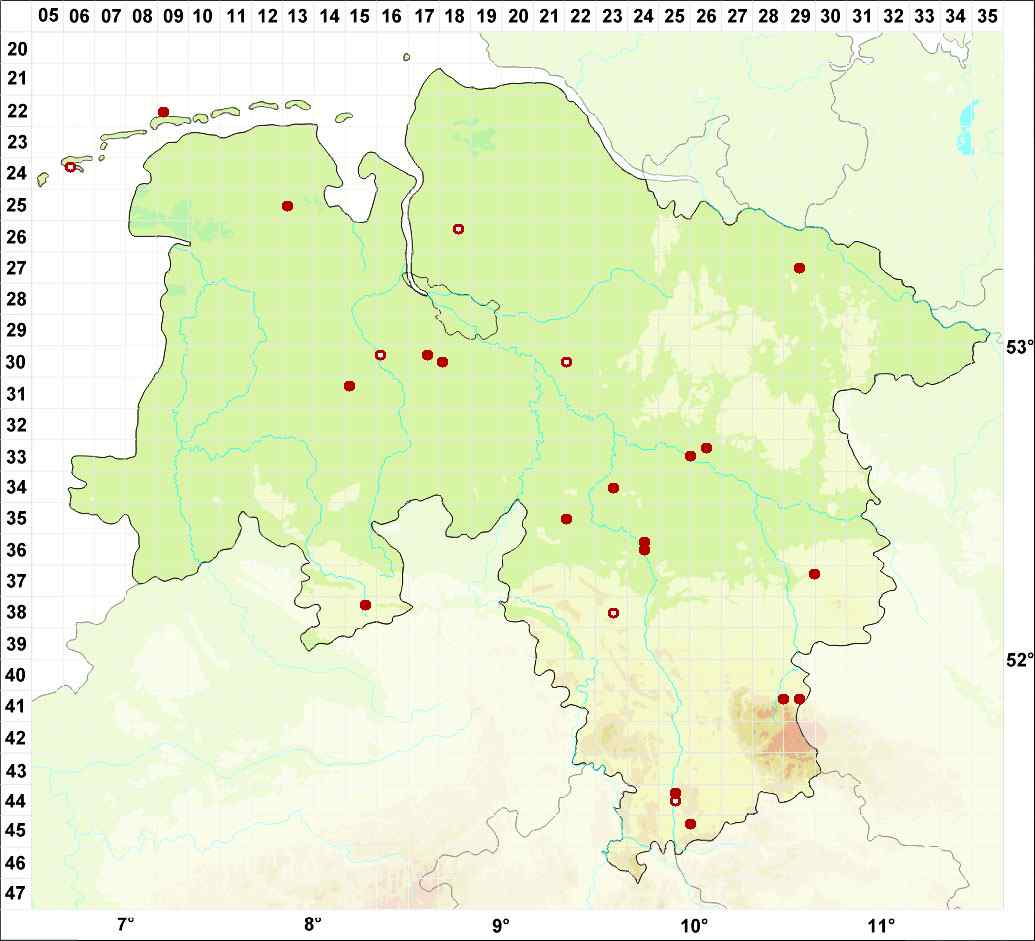
Task: Click column header 09 at the top
Action: pyautogui.click(x=174, y=15)
